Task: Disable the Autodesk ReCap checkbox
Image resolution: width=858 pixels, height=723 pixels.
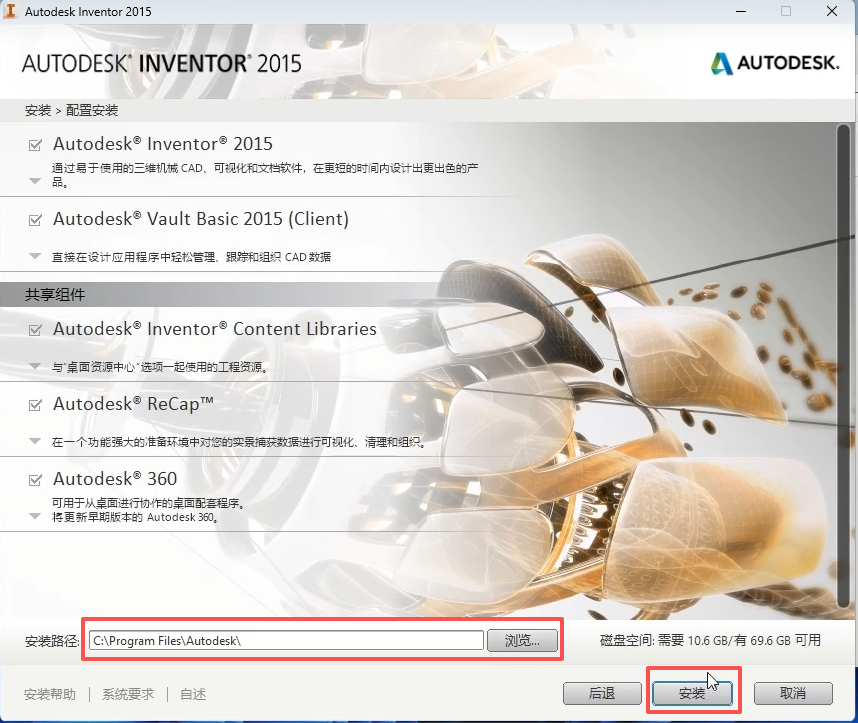Action: pyautogui.click(x=36, y=404)
